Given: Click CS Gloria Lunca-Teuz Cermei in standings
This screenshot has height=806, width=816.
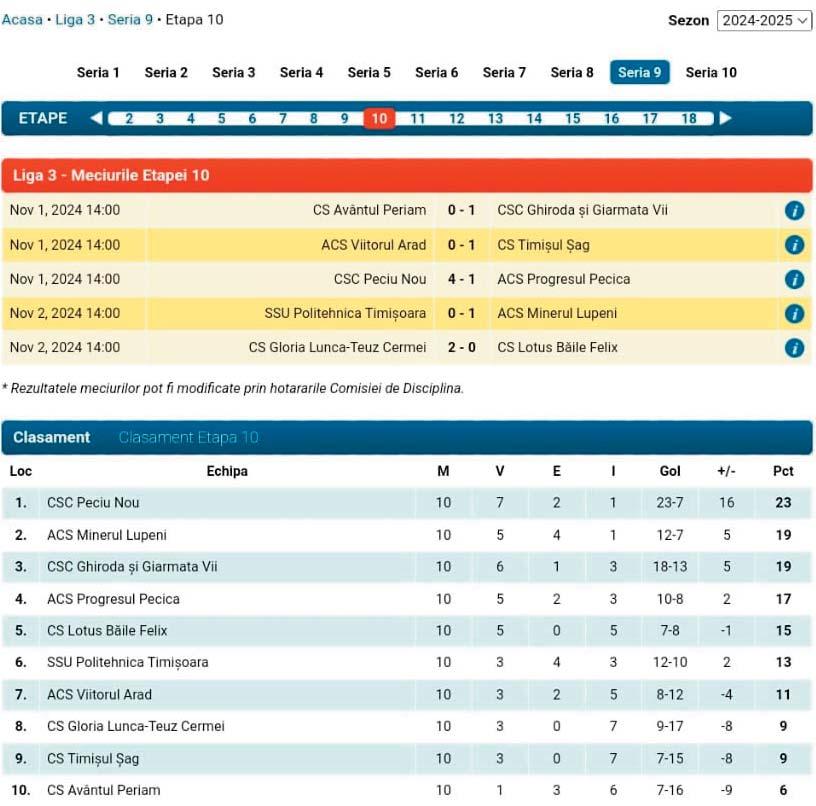Looking at the screenshot, I should (x=136, y=726).
